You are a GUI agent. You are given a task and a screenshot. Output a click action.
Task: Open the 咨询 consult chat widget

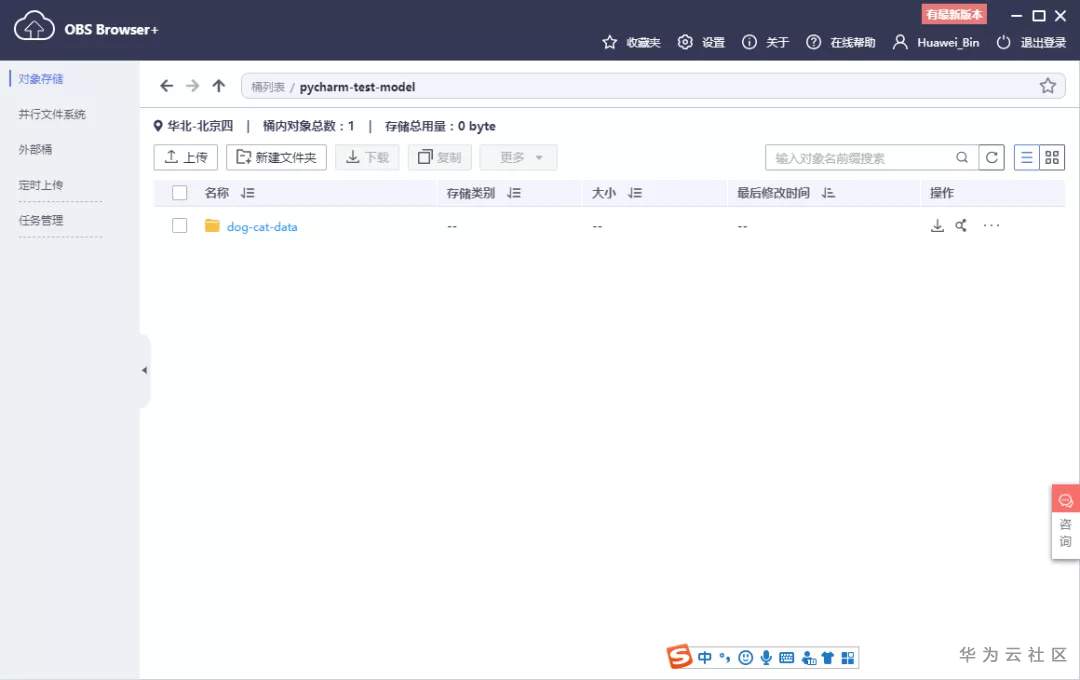coord(1066,522)
